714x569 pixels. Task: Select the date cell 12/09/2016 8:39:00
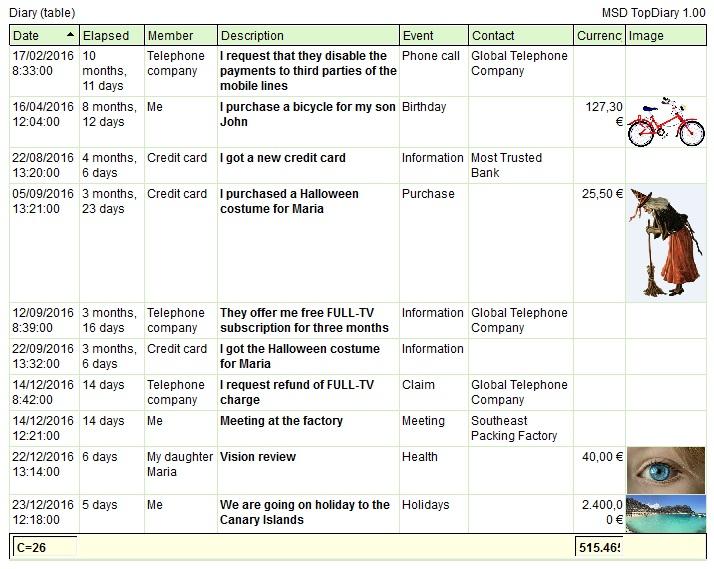coord(43,320)
